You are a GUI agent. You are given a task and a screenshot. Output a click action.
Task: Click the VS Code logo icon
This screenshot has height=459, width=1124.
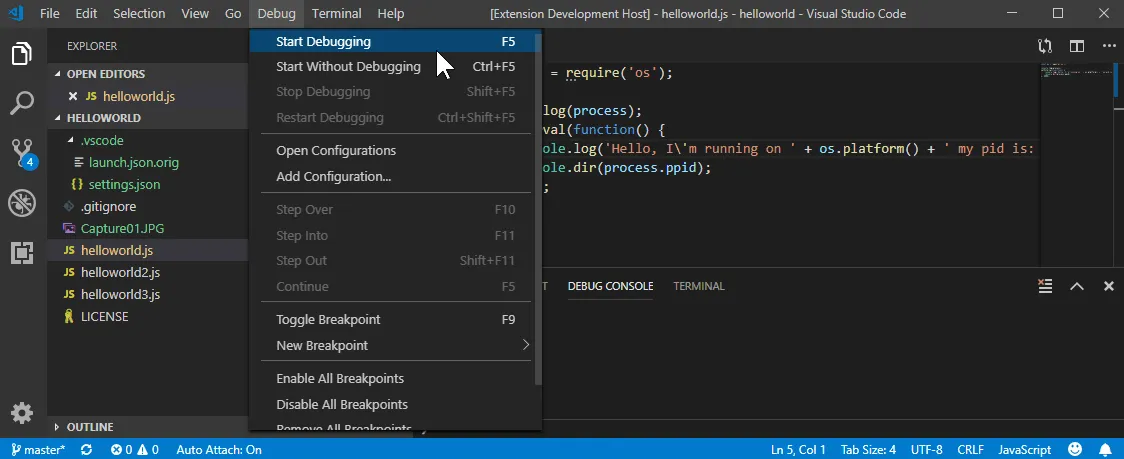16,13
